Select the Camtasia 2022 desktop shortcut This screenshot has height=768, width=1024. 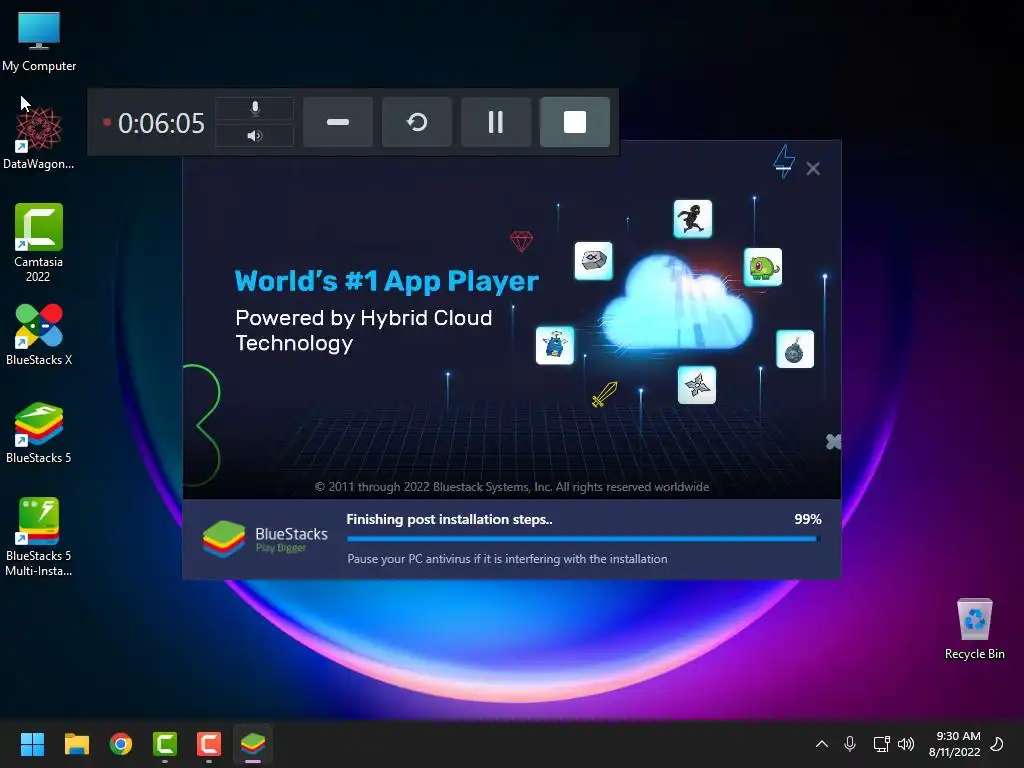(39, 242)
